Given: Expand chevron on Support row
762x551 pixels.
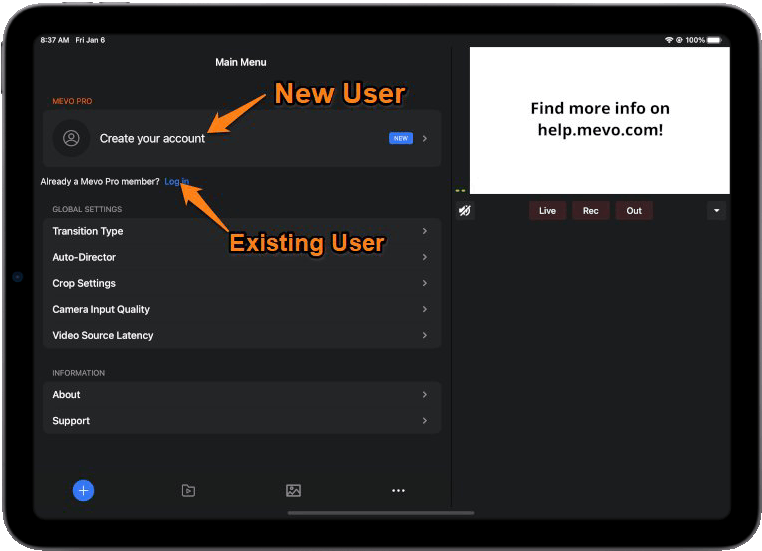Looking at the screenshot, I should [425, 421].
